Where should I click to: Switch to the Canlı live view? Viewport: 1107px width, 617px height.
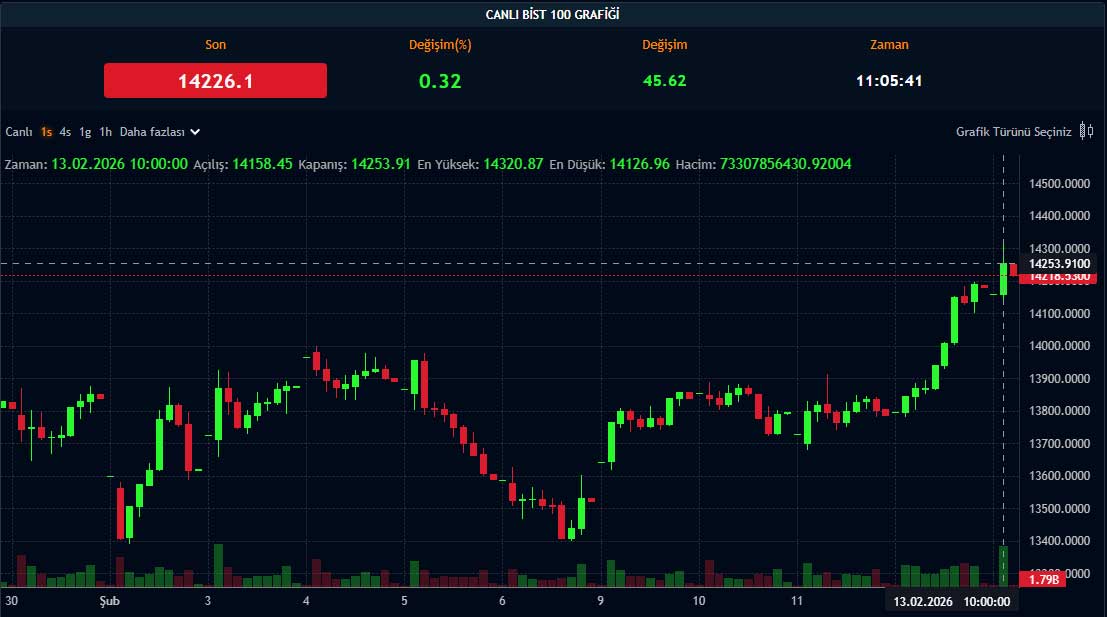click(x=19, y=132)
